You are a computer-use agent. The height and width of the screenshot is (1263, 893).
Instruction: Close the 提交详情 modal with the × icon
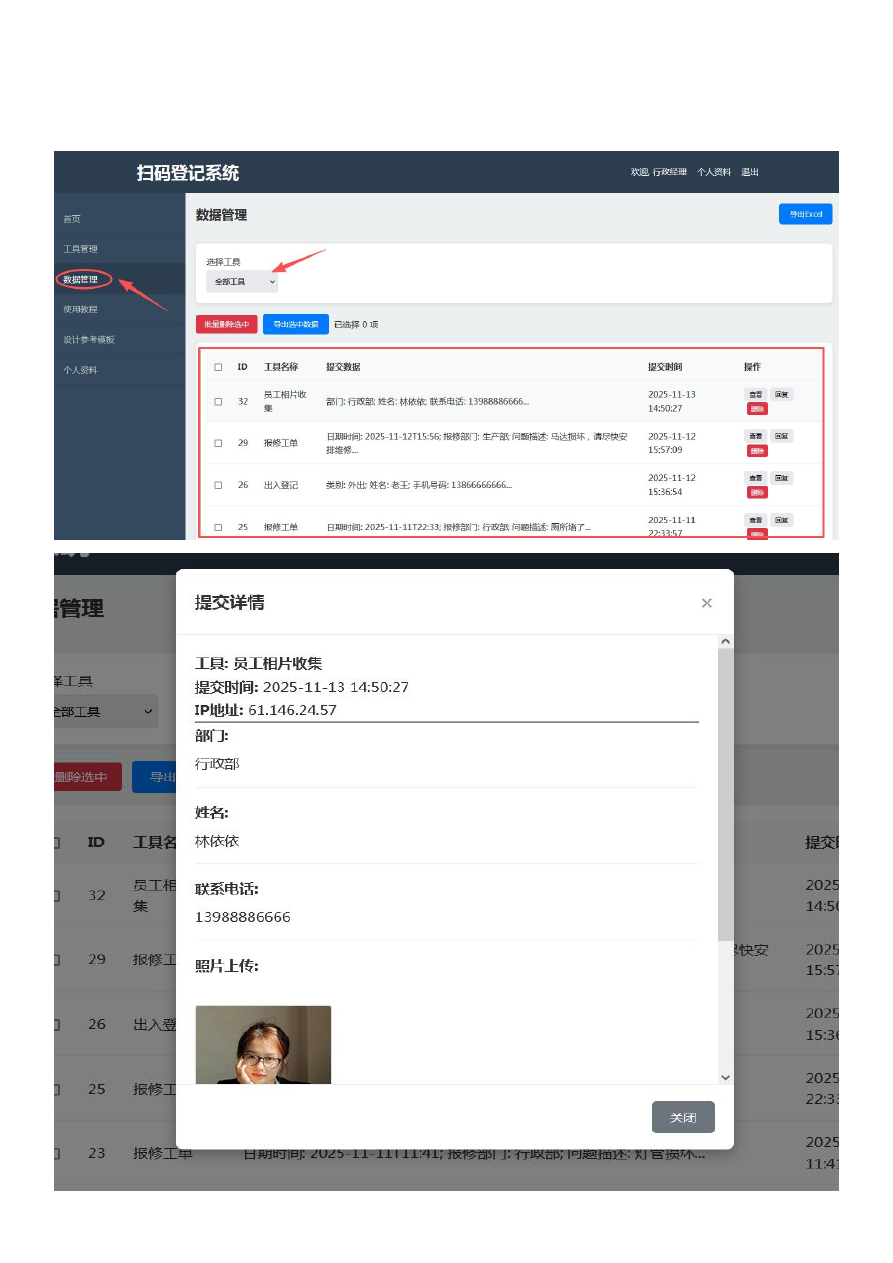(x=707, y=603)
